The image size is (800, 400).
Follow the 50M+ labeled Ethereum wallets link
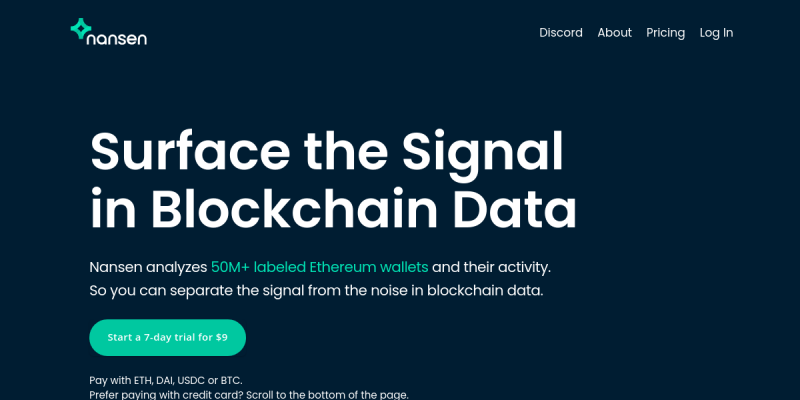[x=319, y=267]
